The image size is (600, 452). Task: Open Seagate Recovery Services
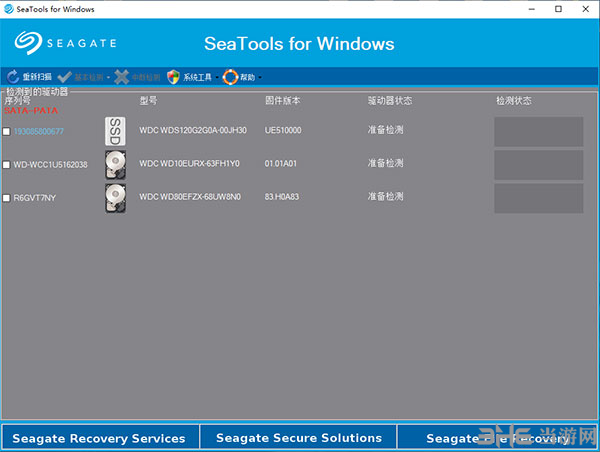tap(100, 437)
